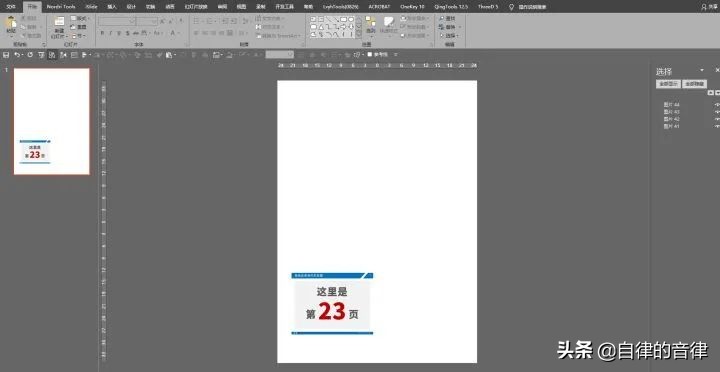Select 图片 44 in selection pane
This screenshot has height=372, width=720.
[x=671, y=105]
